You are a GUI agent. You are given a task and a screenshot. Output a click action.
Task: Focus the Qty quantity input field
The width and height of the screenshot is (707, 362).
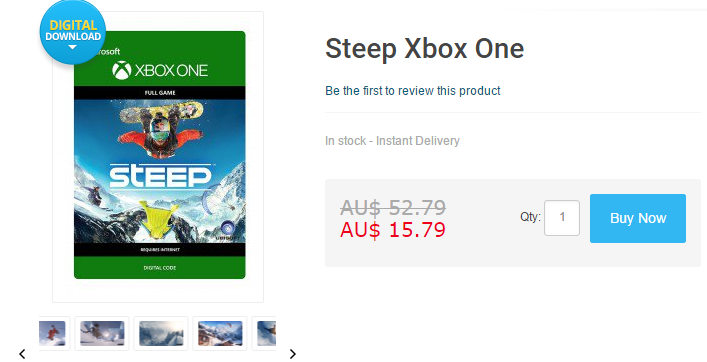[562, 218]
